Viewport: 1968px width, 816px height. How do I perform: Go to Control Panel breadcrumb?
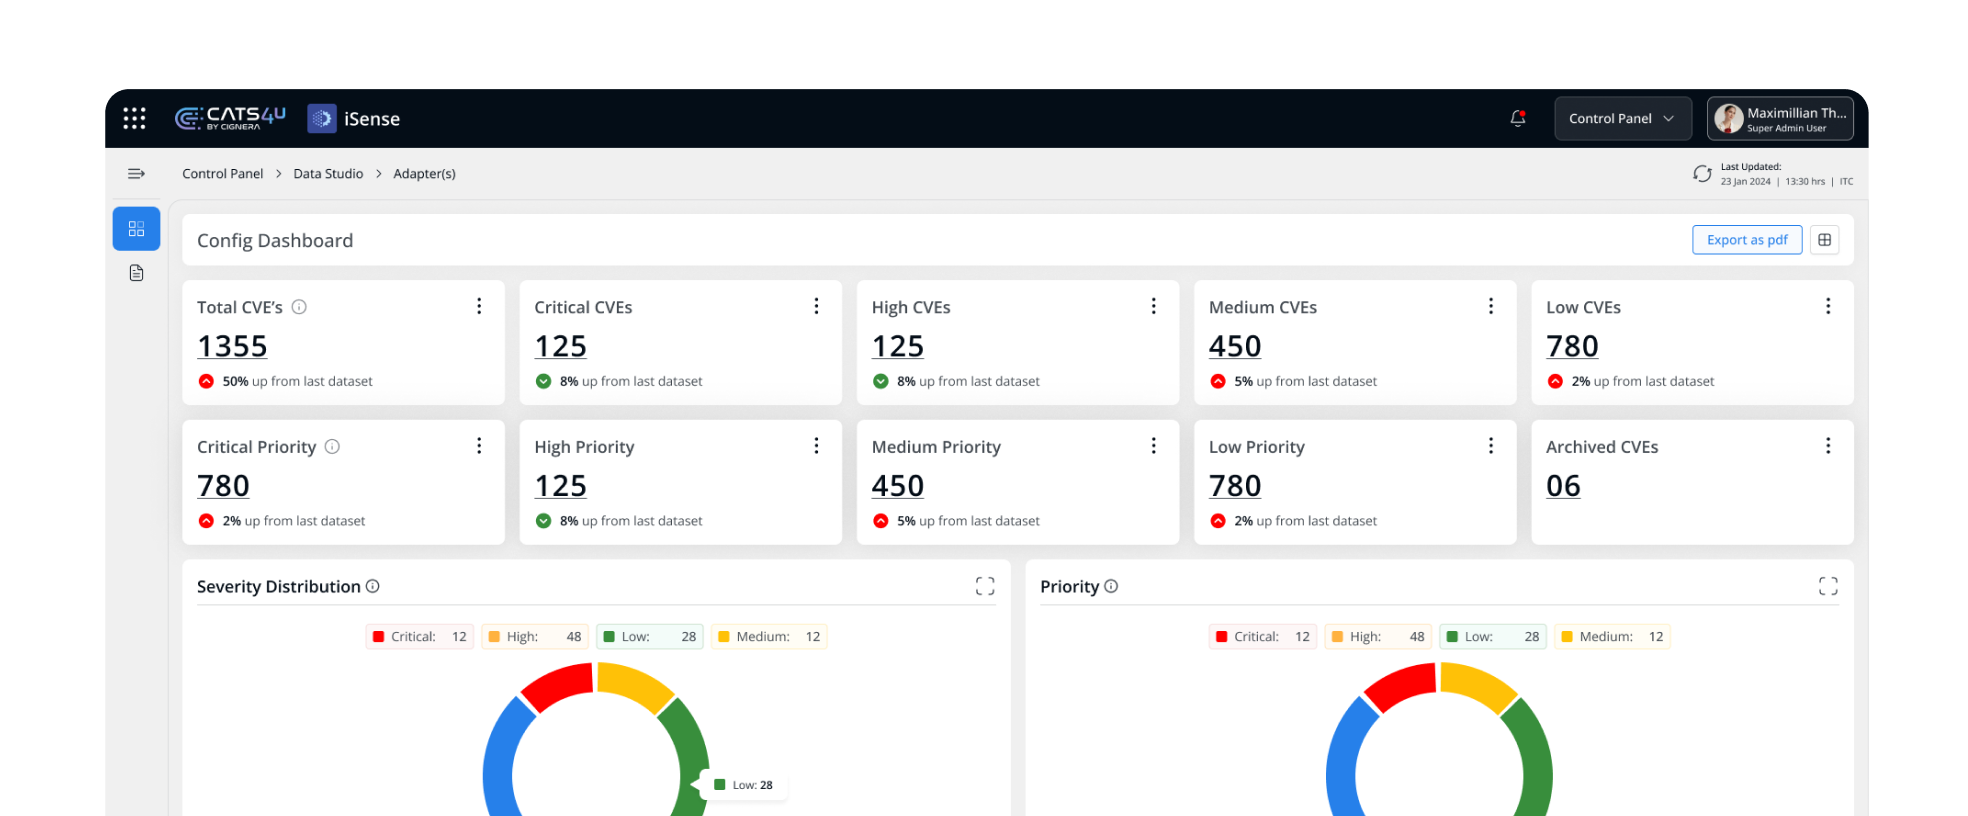[222, 174]
